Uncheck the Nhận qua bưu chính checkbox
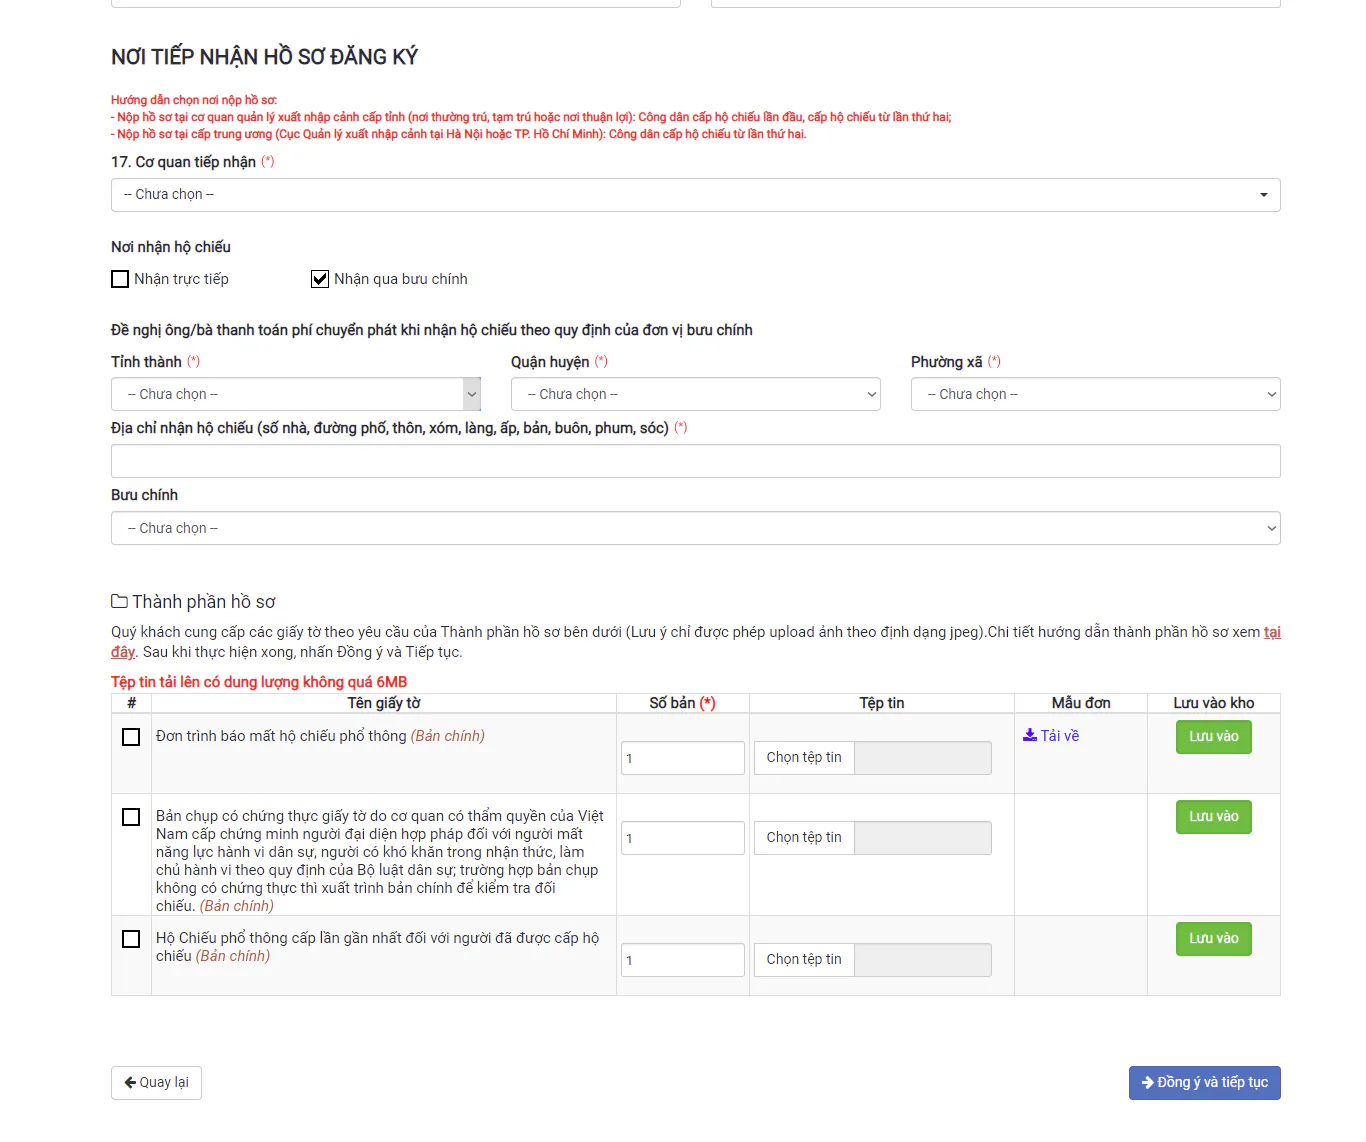Image resolution: width=1366 pixels, height=1142 pixels. 320,279
